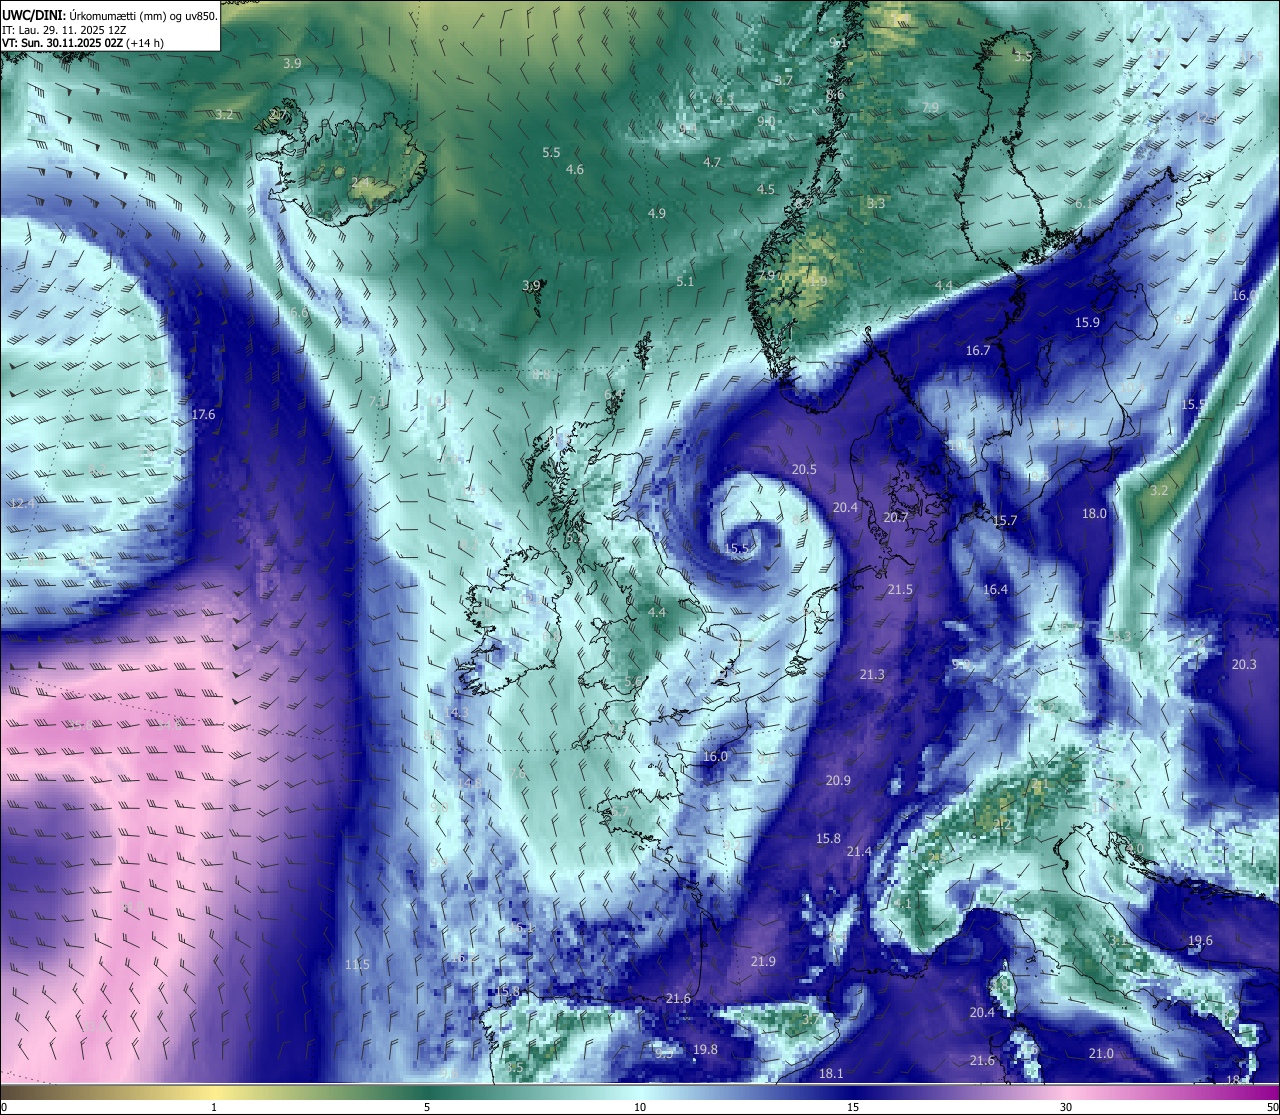Click the 16.4 value on the map
Viewport: 1280px width, 1115px height.
click(995, 589)
